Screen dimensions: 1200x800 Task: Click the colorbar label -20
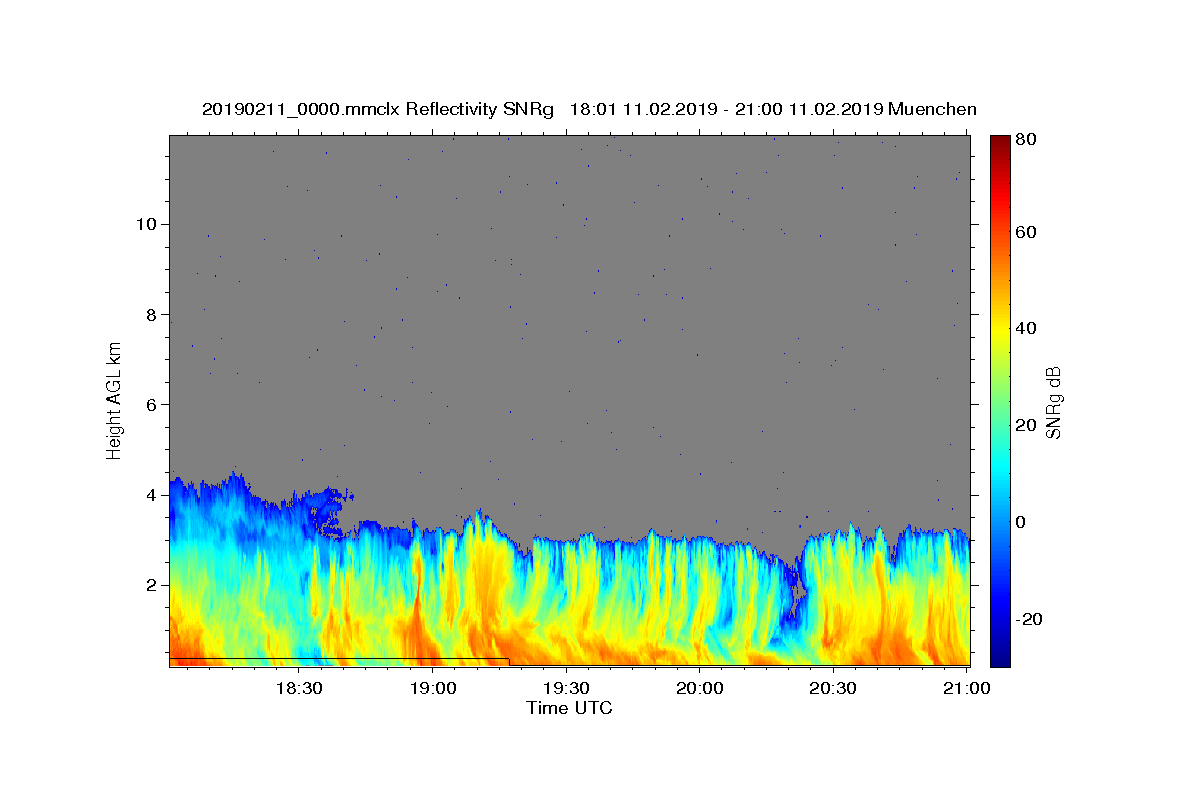pyautogui.click(x=1028, y=619)
